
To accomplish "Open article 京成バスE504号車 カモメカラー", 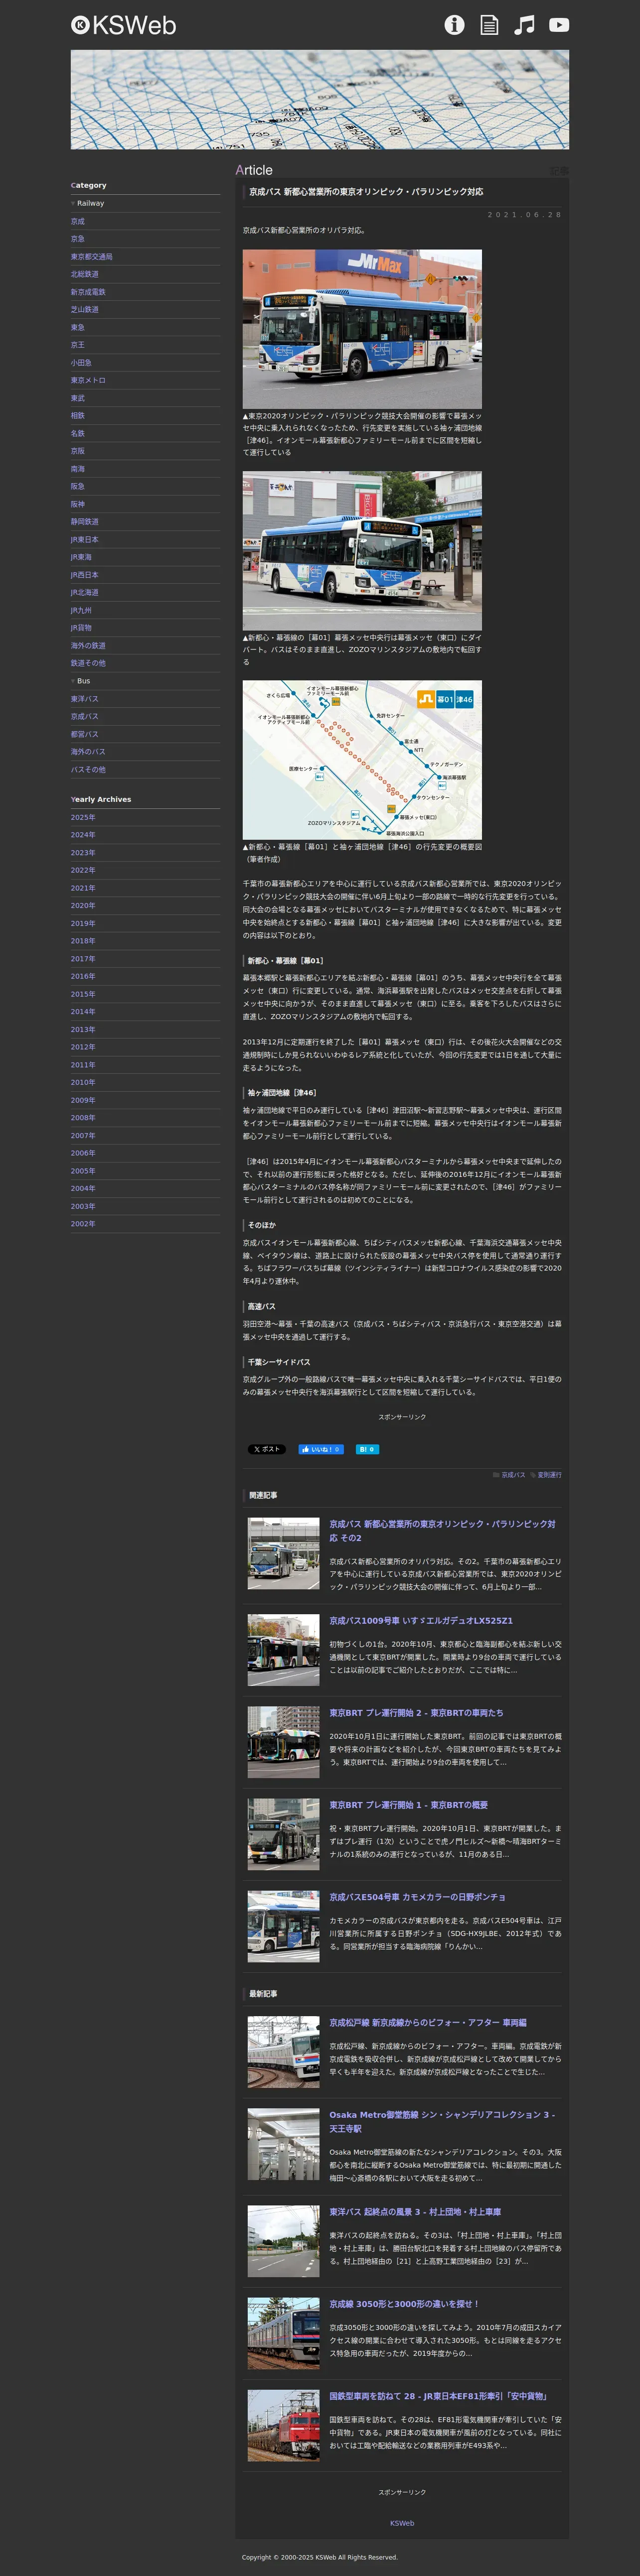I will tap(417, 1897).
